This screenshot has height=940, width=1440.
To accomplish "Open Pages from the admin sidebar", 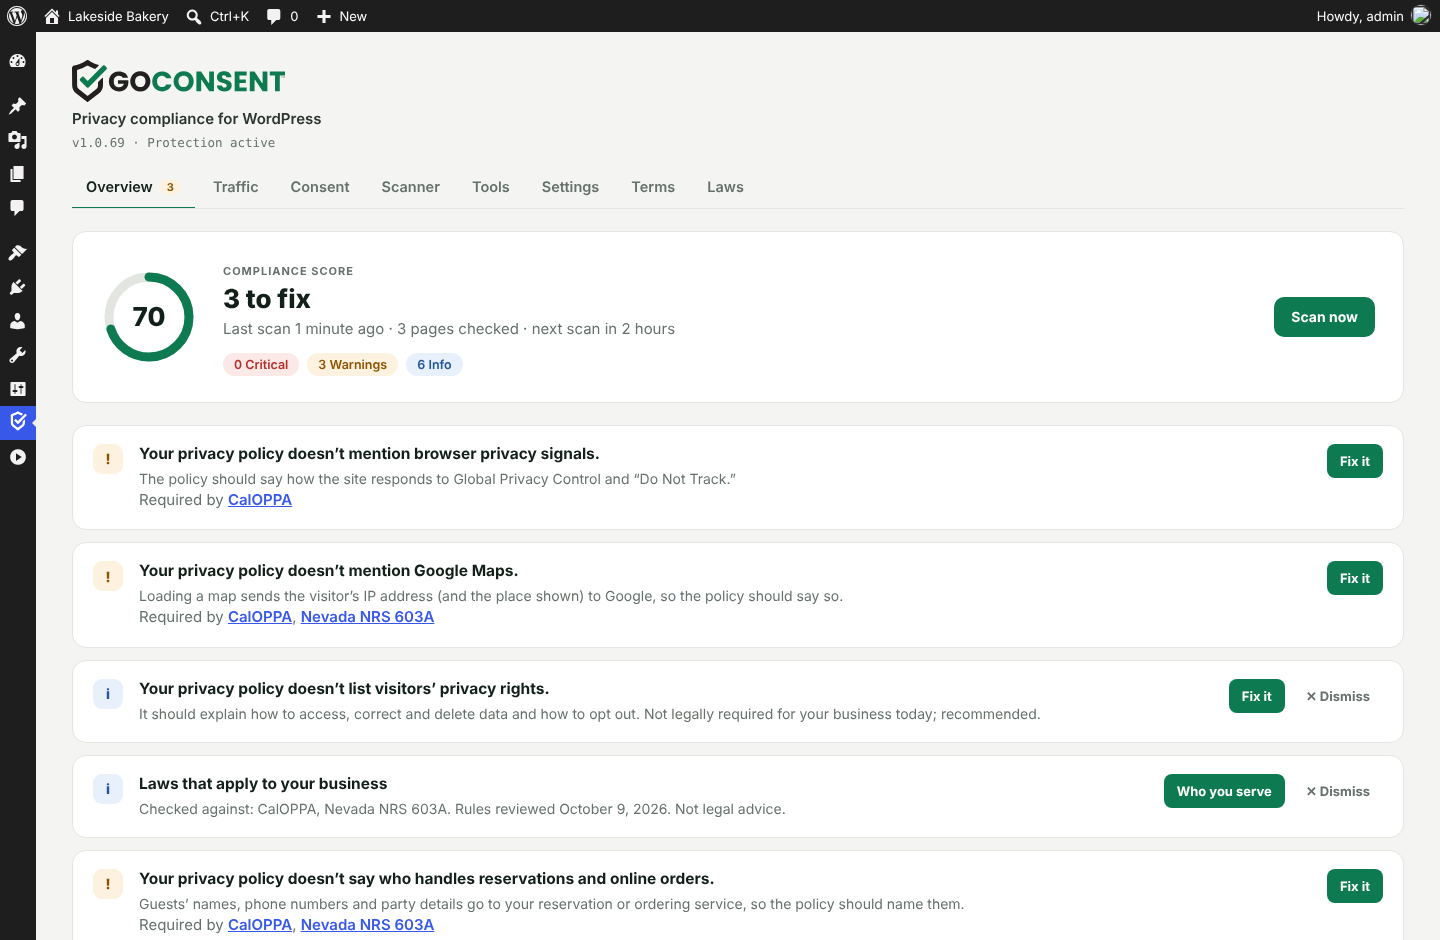I will tap(17, 174).
